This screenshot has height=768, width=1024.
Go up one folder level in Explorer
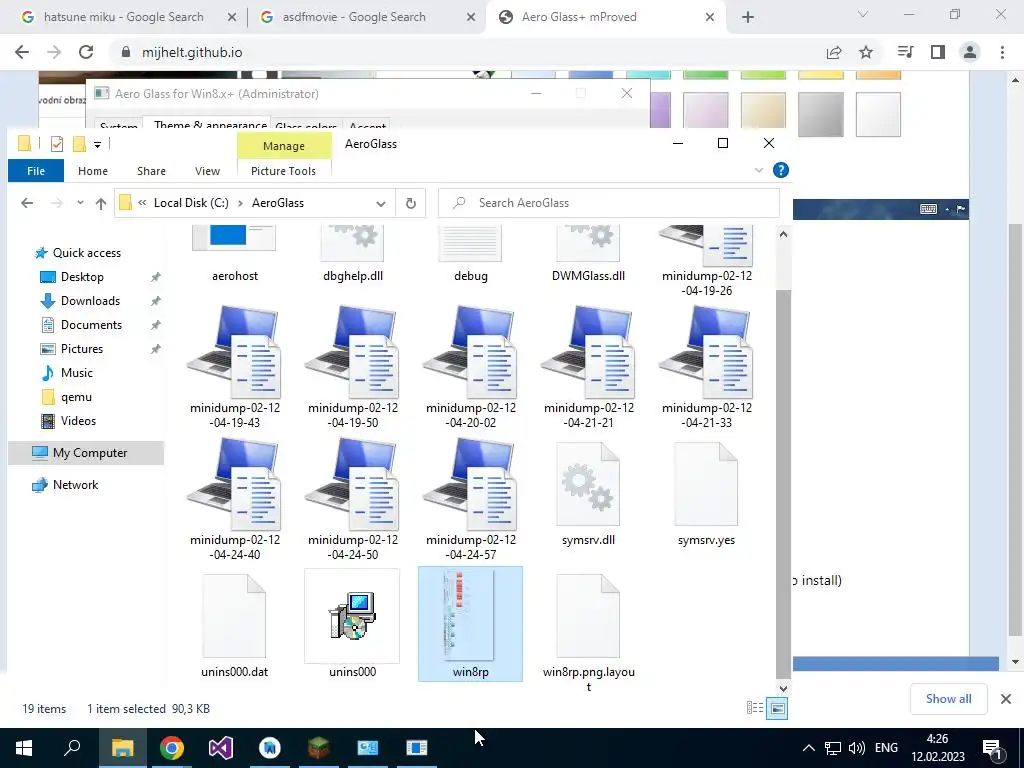(101, 203)
